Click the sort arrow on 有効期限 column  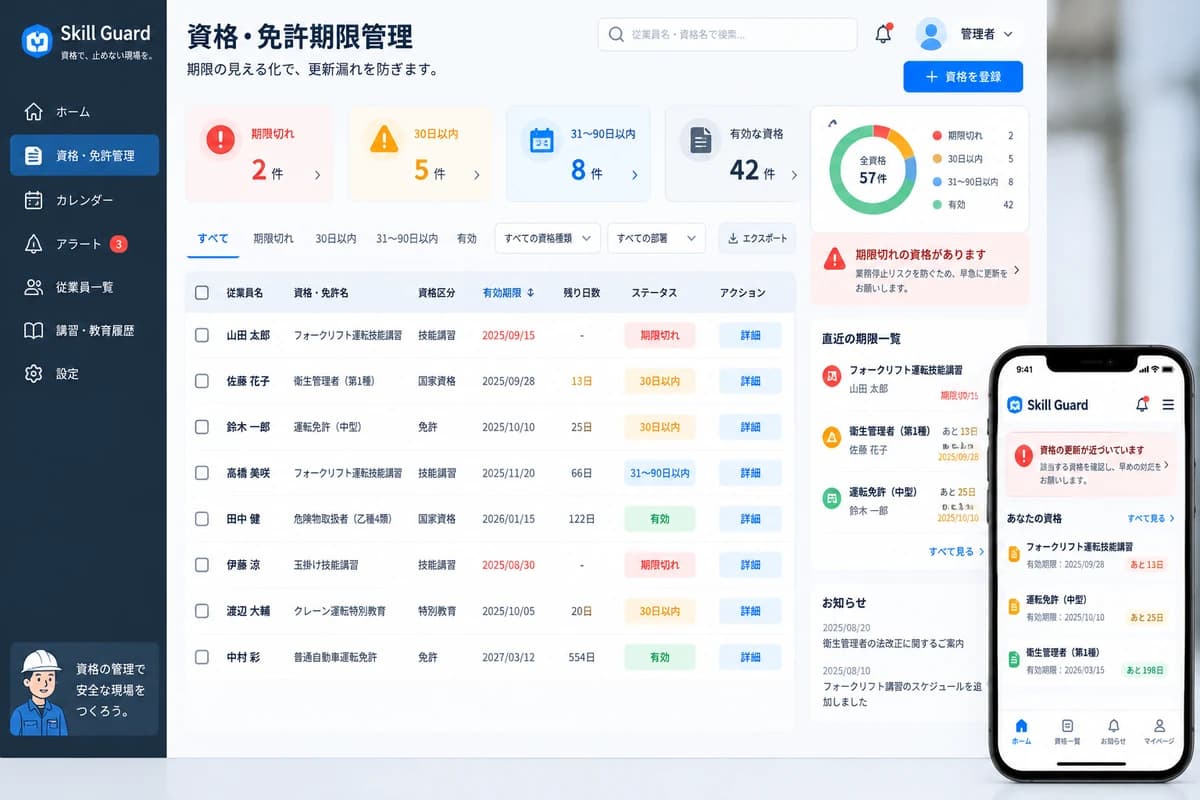point(530,293)
